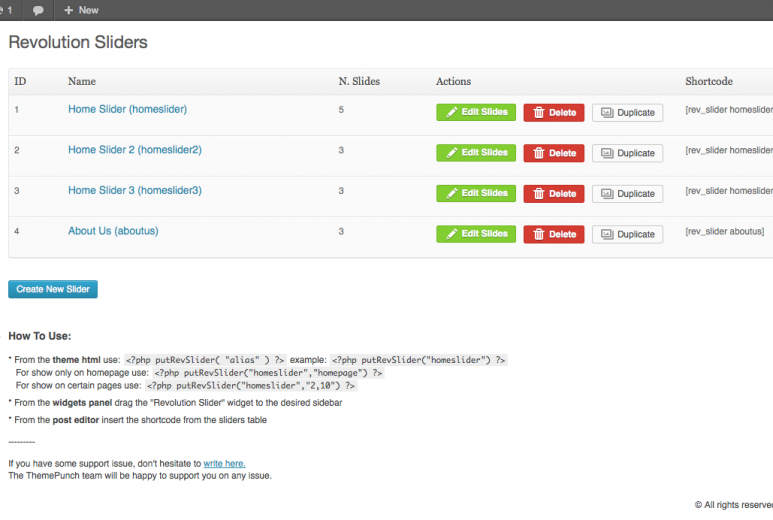Click trash icon for Home Slider 2

click(539, 153)
